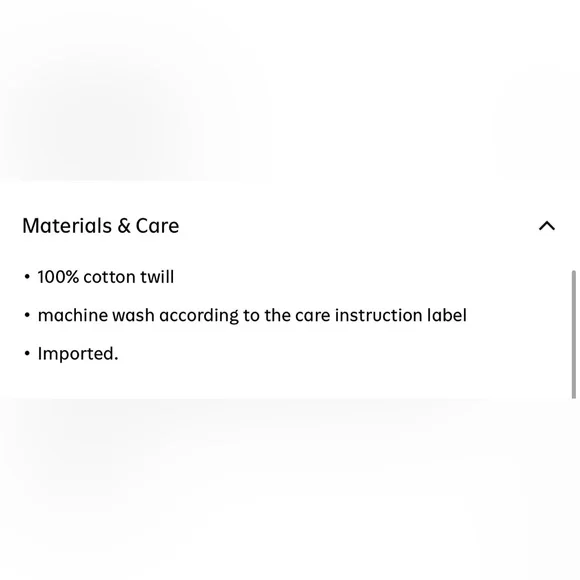Click the word machine in the list

pos(72,316)
